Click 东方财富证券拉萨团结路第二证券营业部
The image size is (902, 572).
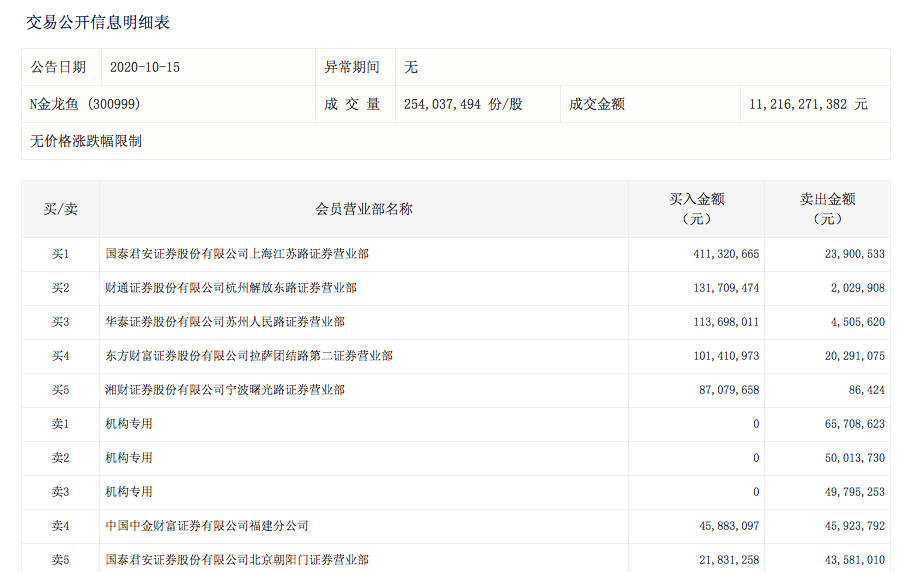249,356
